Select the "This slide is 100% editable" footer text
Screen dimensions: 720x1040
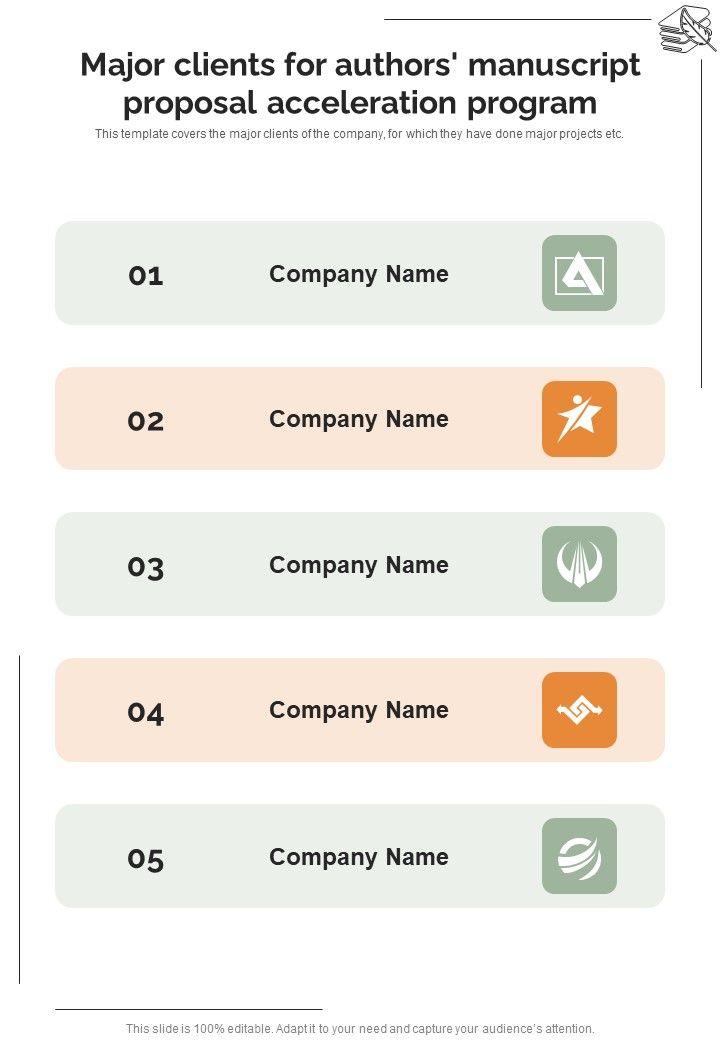click(360, 1028)
